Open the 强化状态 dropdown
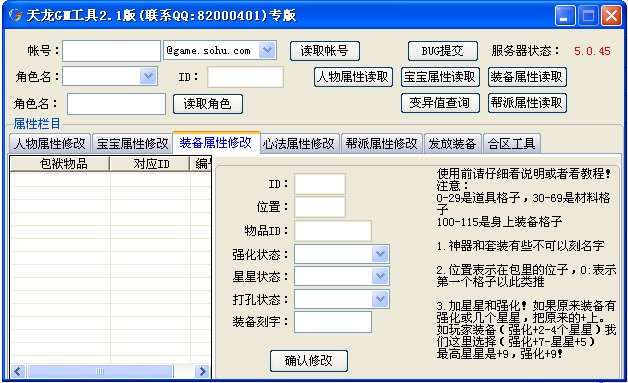Viewport: 628px width, 383px height. [380, 254]
